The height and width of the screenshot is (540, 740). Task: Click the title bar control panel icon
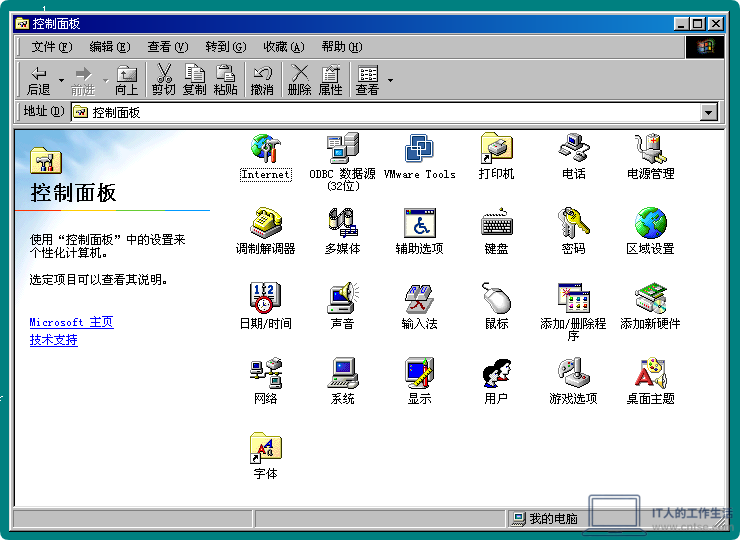(x=22, y=23)
